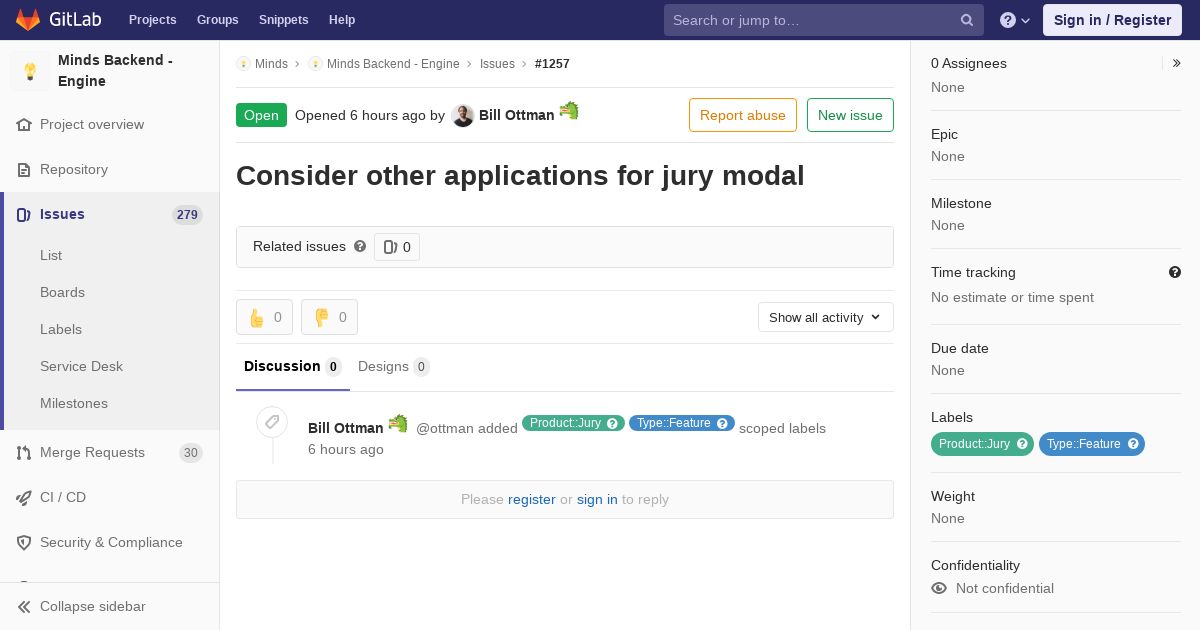Click the sign in link to reply
Viewport: 1200px width, 630px height.
(597, 499)
